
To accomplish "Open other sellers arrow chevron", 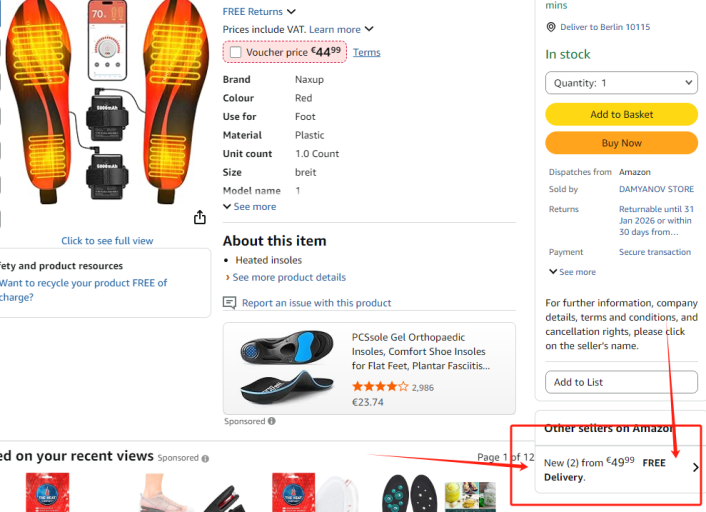I will 695,467.
